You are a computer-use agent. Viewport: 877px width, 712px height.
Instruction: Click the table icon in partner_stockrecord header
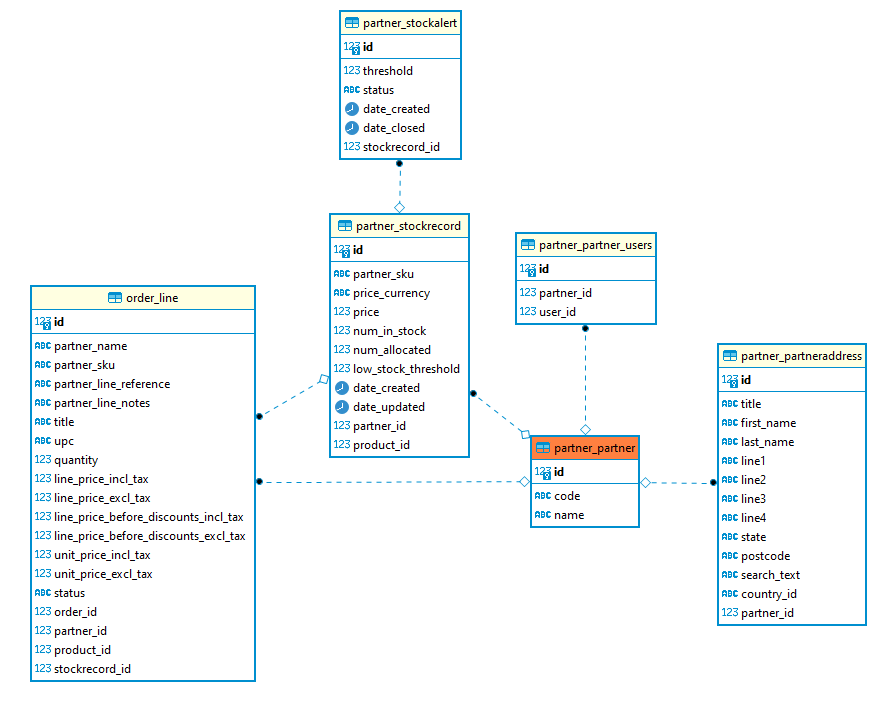pos(344,226)
